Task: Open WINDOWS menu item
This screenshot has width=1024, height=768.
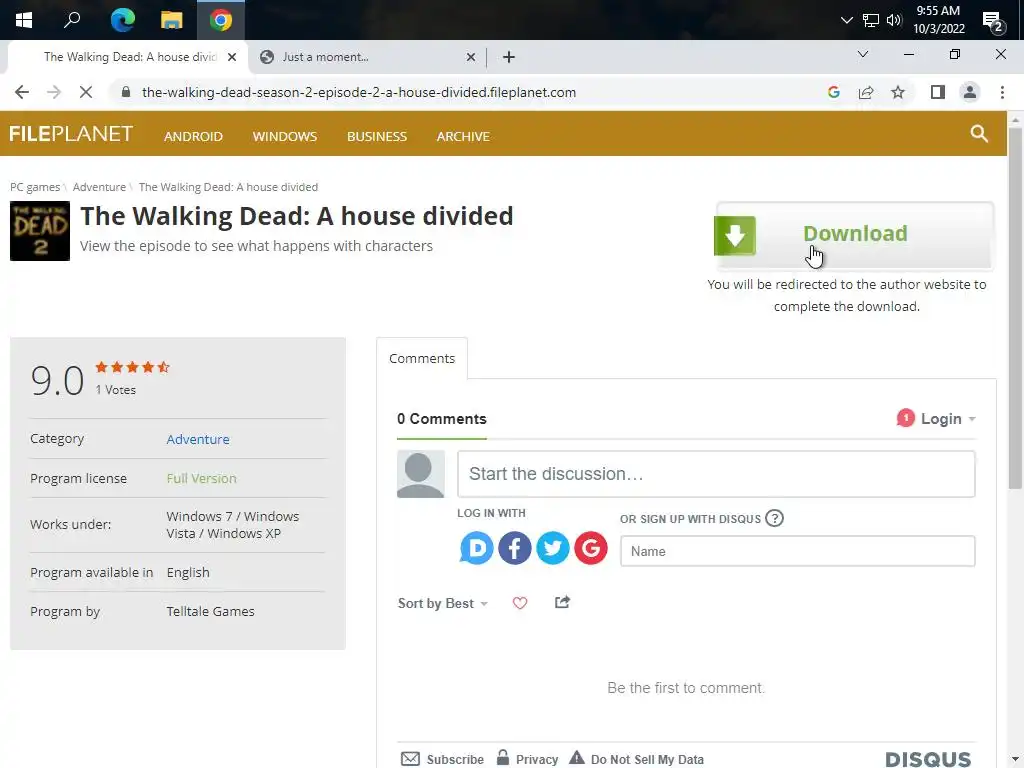Action: tap(285, 136)
